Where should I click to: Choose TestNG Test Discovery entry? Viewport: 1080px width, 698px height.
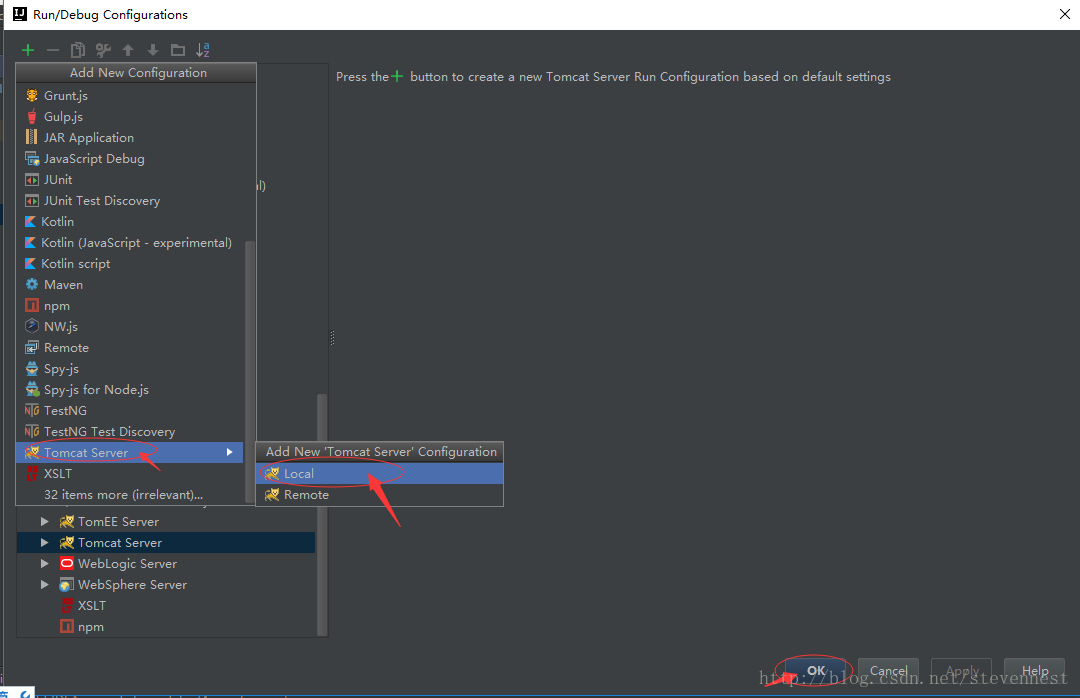(131, 431)
